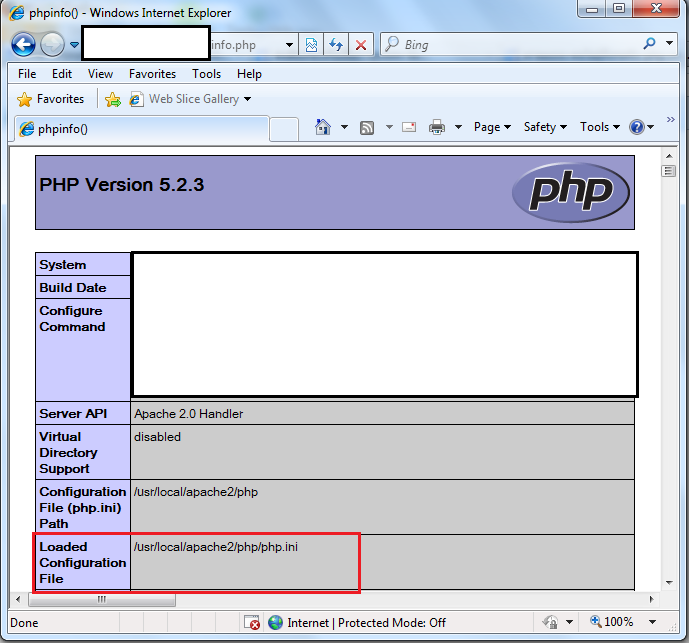Expand the Home button dropdown arrow
The width and height of the screenshot is (689, 643).
[344, 127]
